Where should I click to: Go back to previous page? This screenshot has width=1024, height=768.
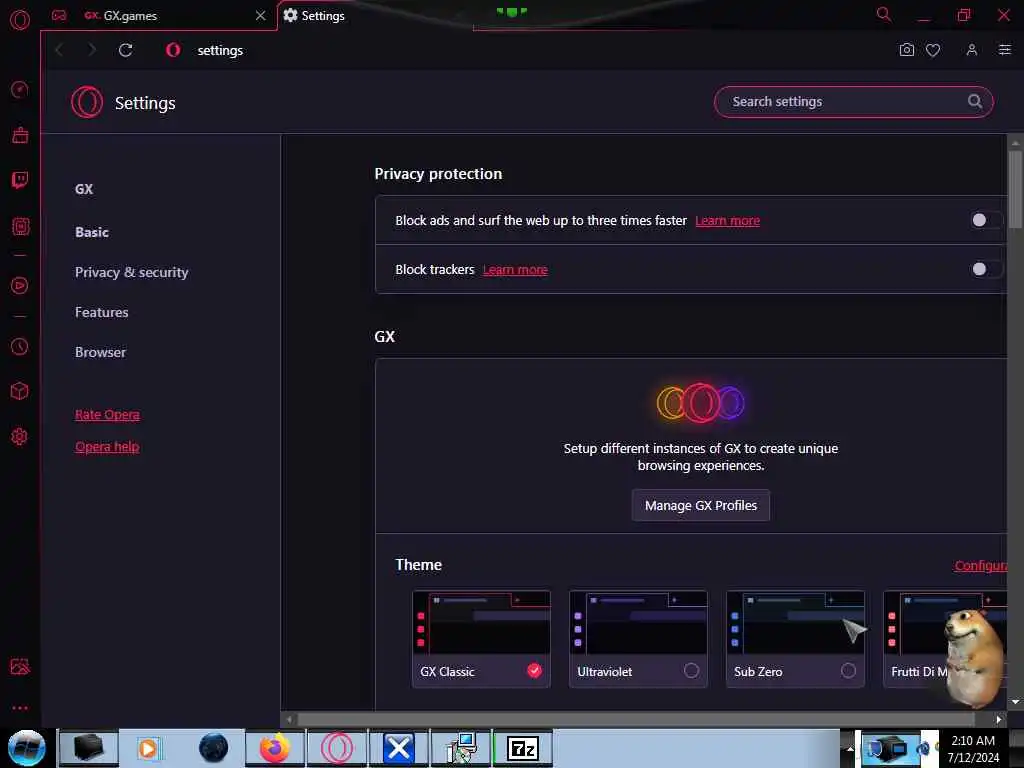tap(59, 50)
